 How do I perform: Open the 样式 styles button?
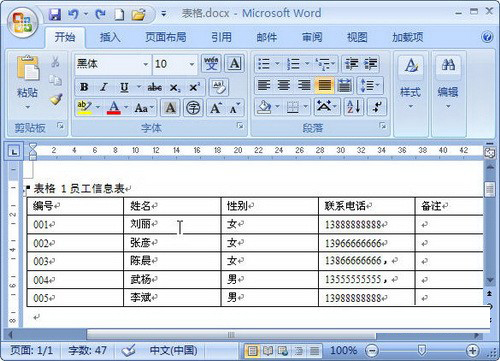tap(411, 83)
